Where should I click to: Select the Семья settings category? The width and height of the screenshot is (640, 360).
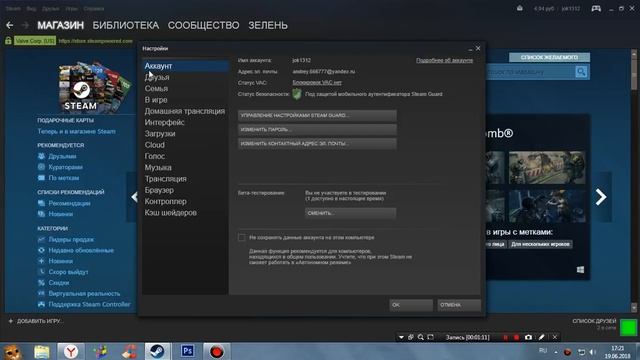(185, 89)
